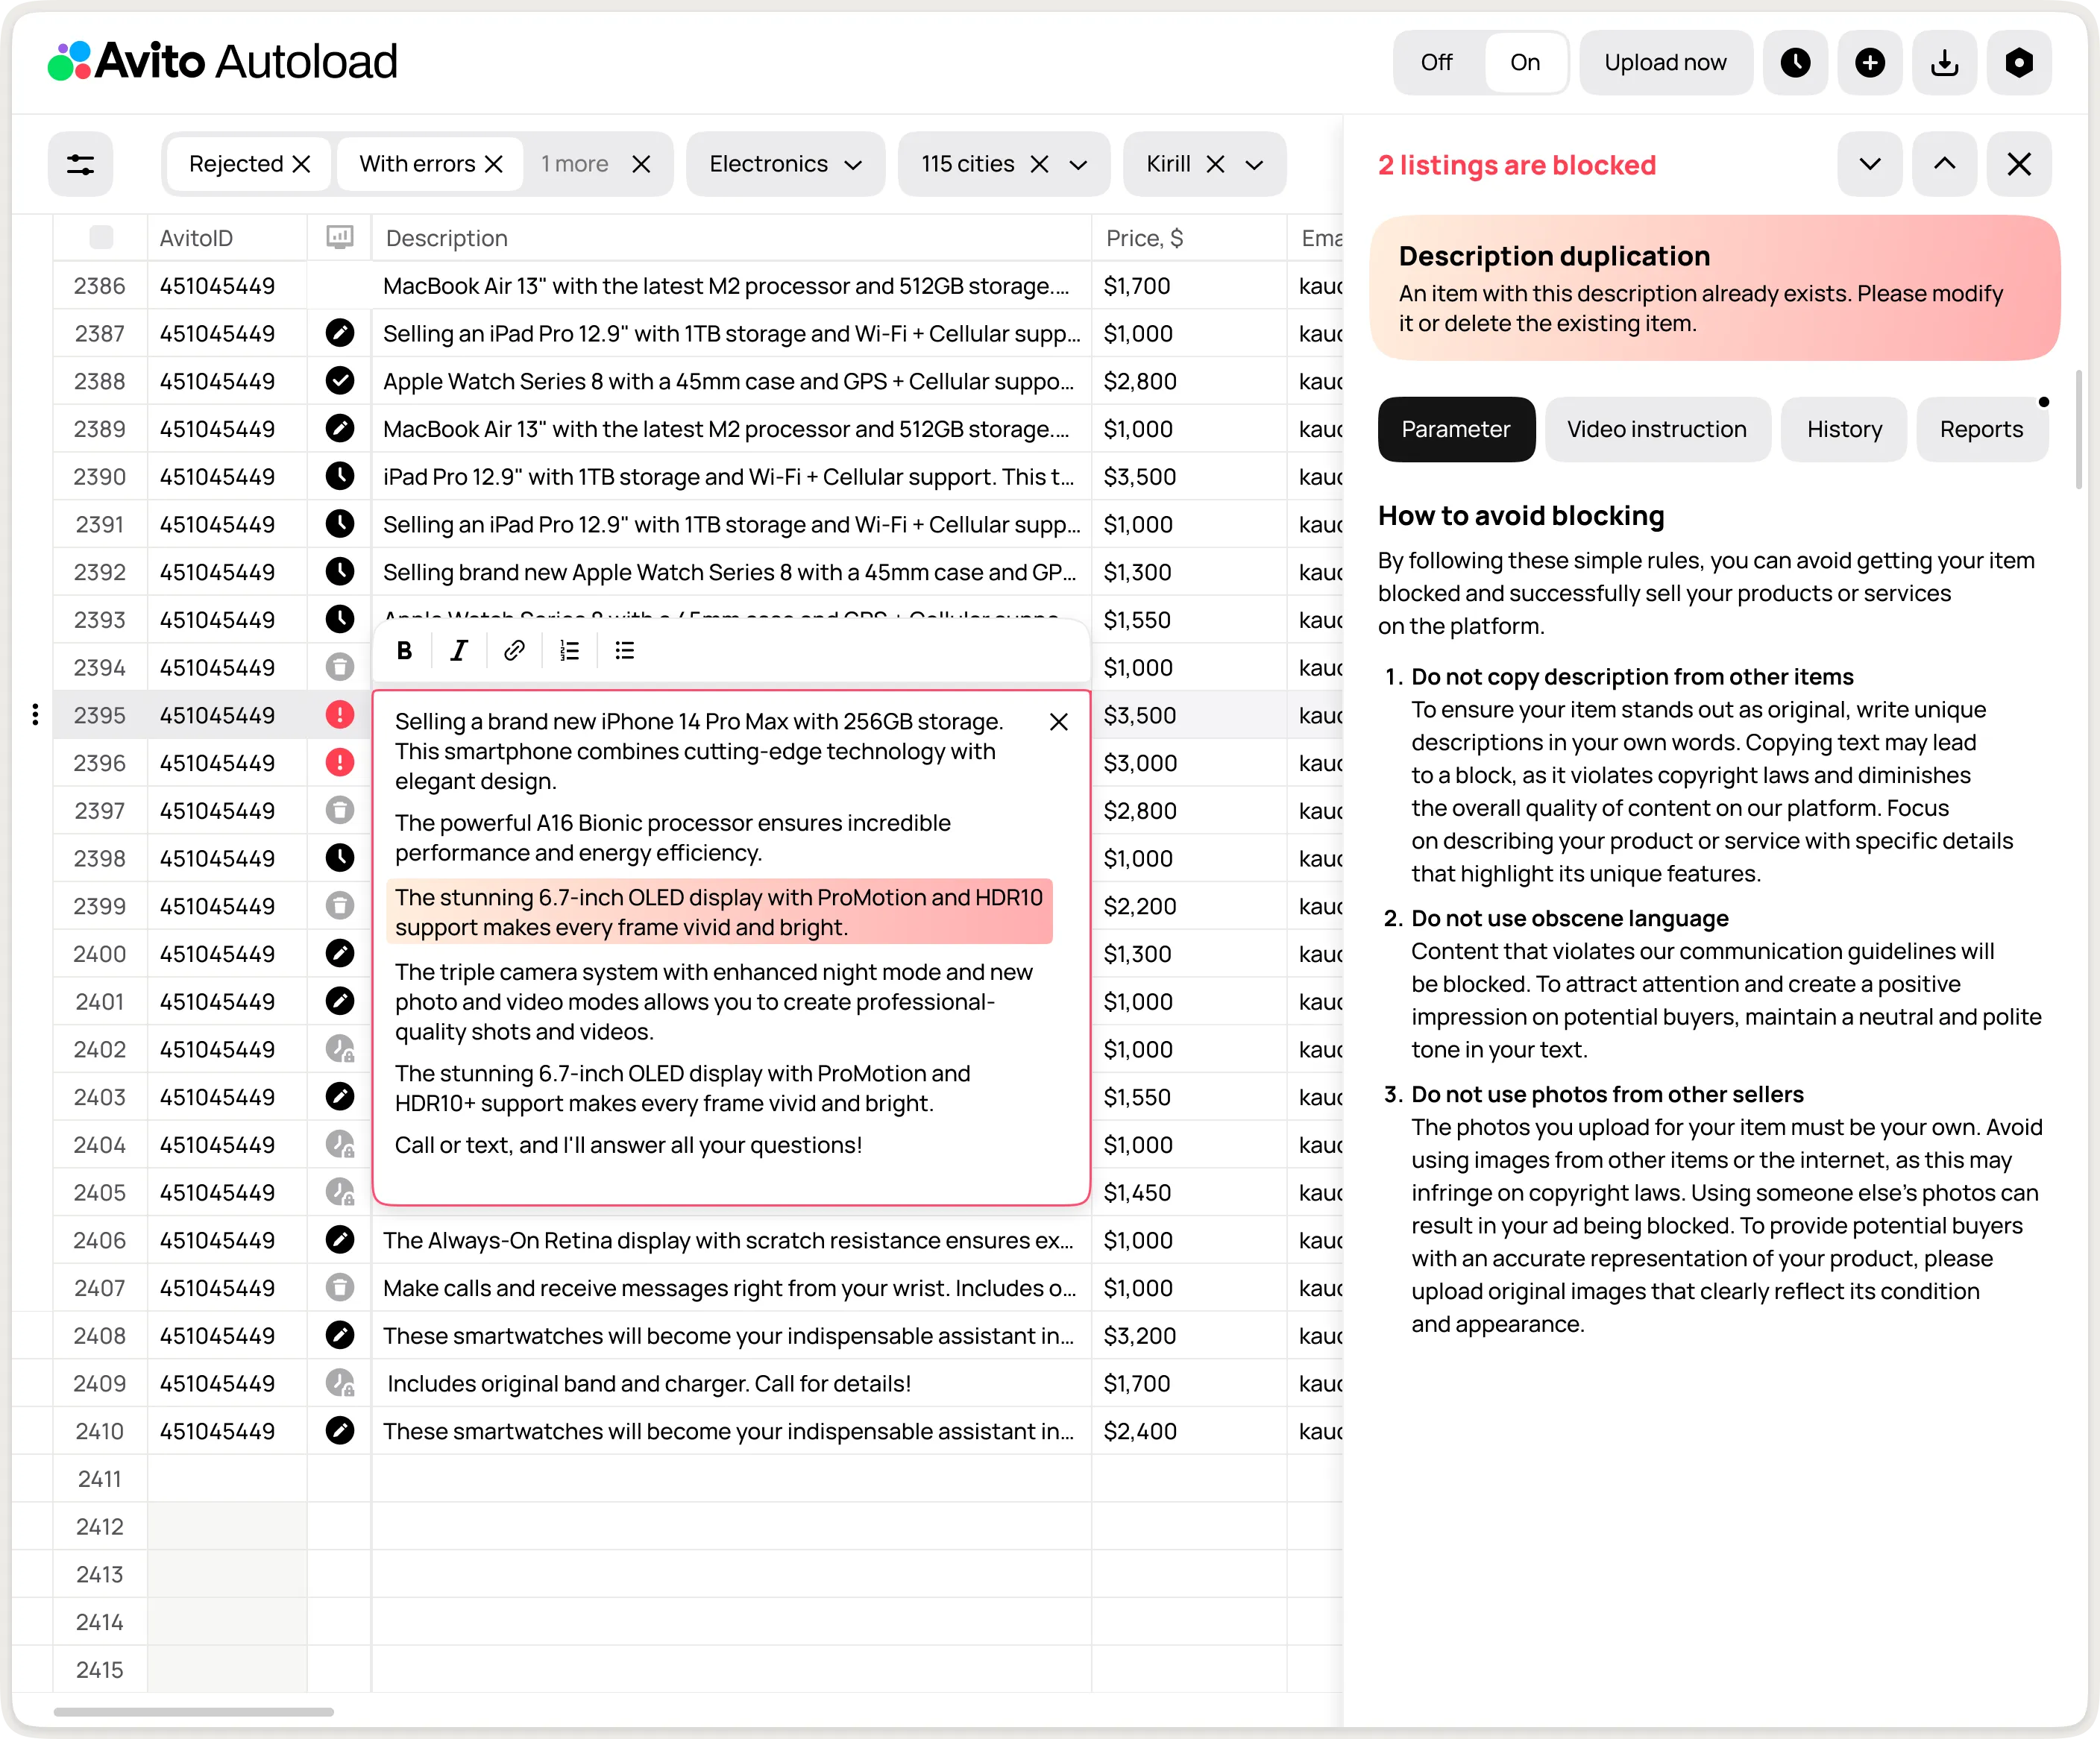Click the side panel vertical scrollbar
Screen dimensions: 2100x1739
[2079, 430]
